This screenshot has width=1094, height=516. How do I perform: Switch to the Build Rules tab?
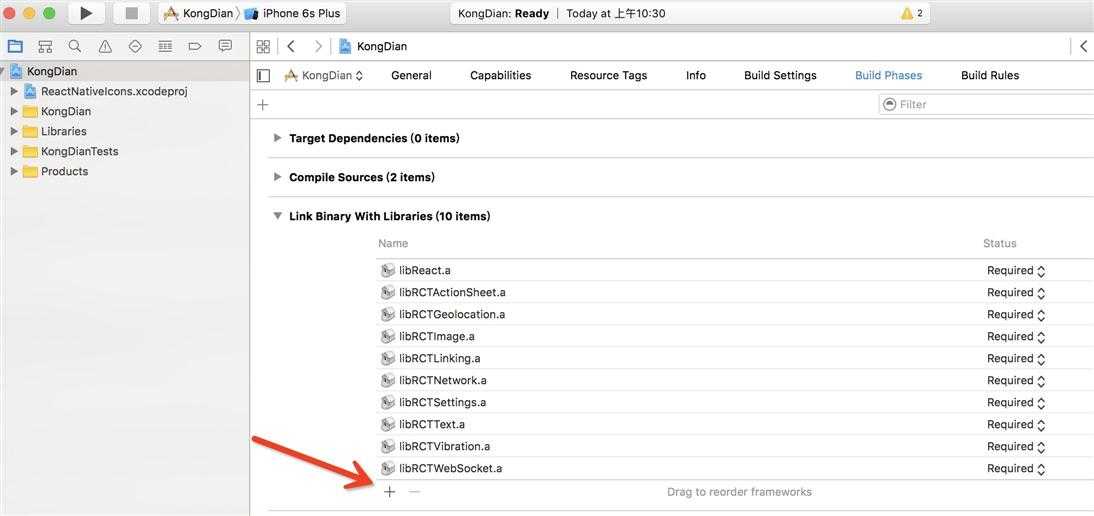(989, 75)
